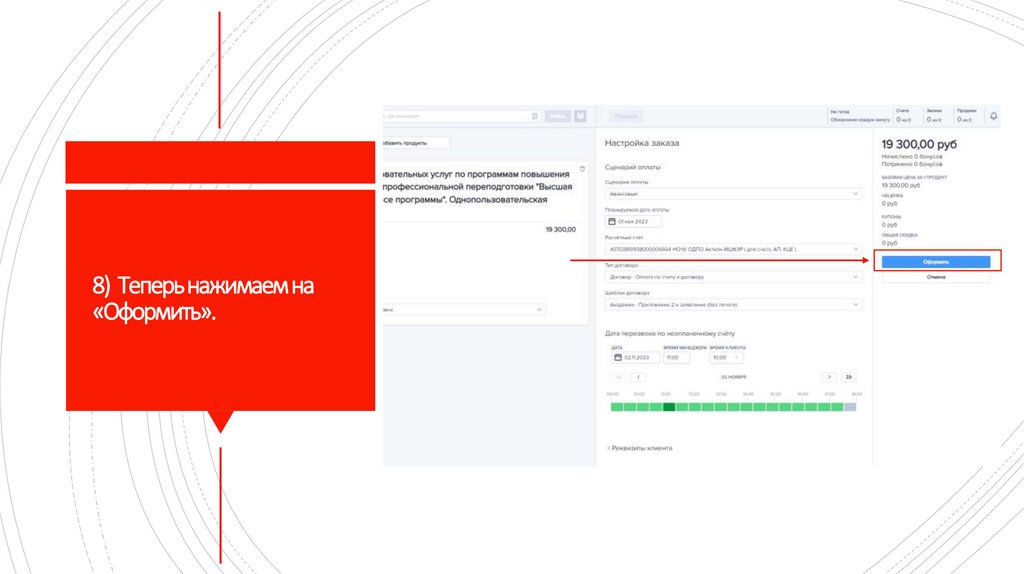Click the calendar icon in callback date field
The height and width of the screenshot is (574, 1024).
click(x=618, y=357)
